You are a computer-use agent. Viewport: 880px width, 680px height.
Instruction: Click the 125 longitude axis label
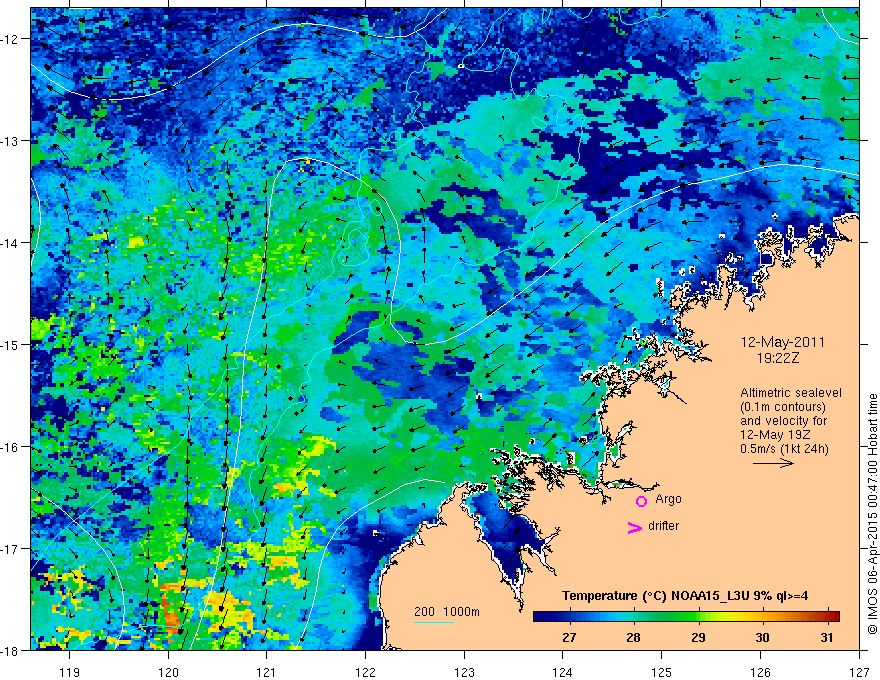(662, 672)
